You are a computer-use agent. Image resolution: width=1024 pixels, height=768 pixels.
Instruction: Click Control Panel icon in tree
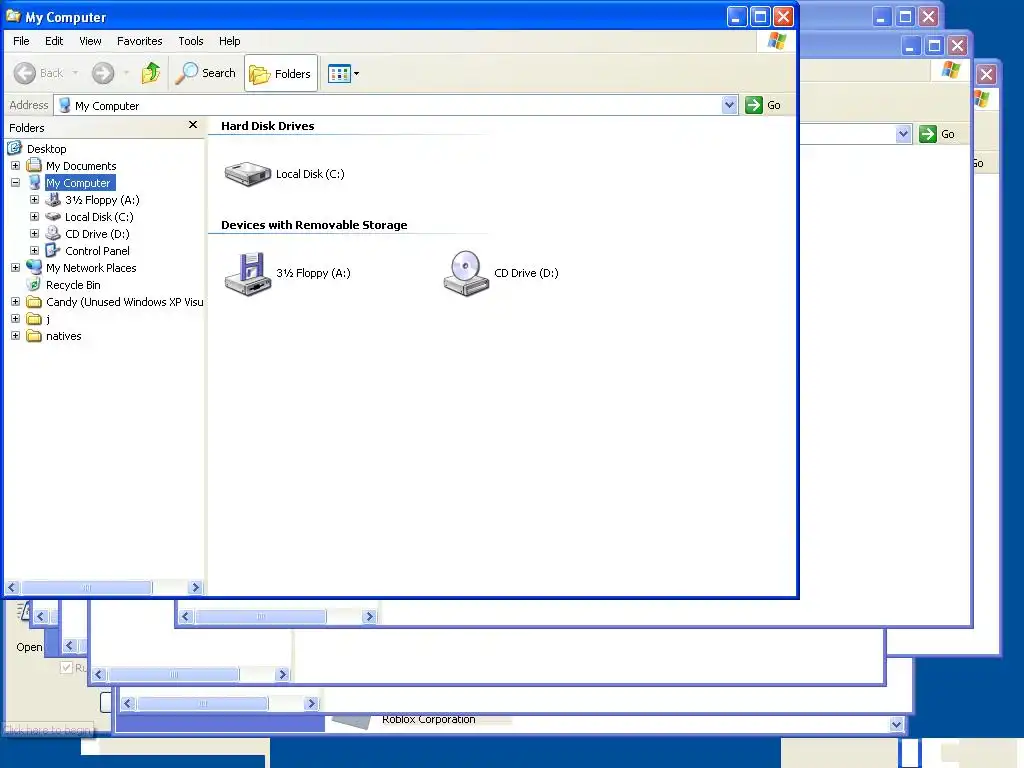click(53, 251)
